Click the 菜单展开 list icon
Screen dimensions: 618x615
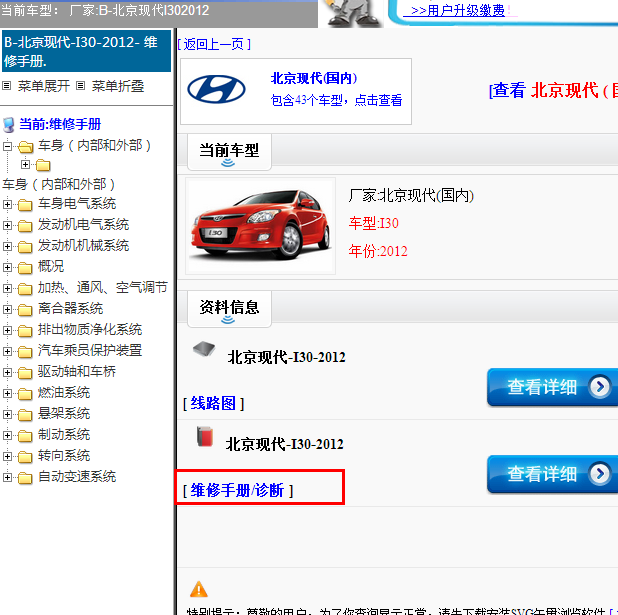[6, 86]
